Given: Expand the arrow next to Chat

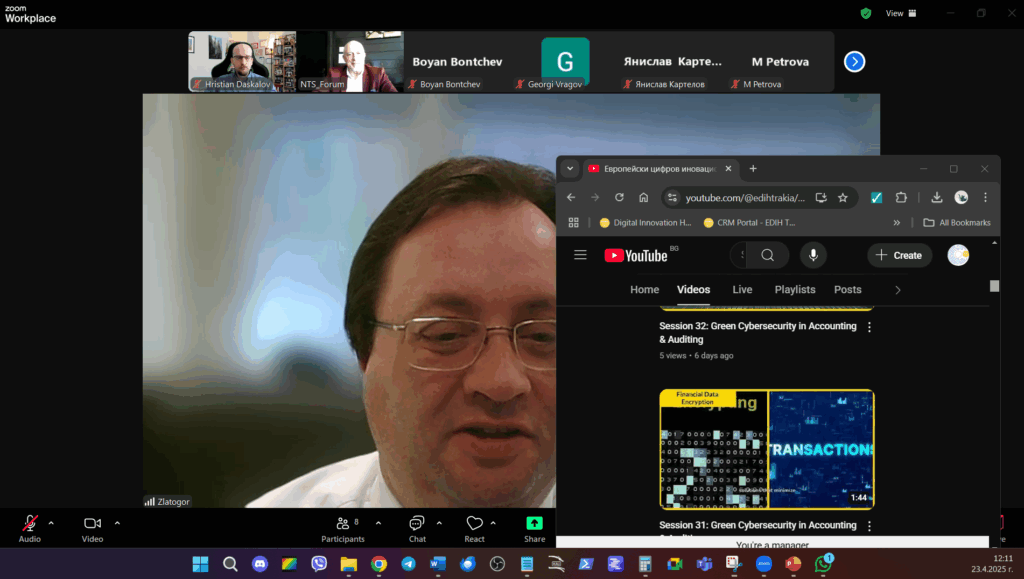Looking at the screenshot, I should (439, 523).
